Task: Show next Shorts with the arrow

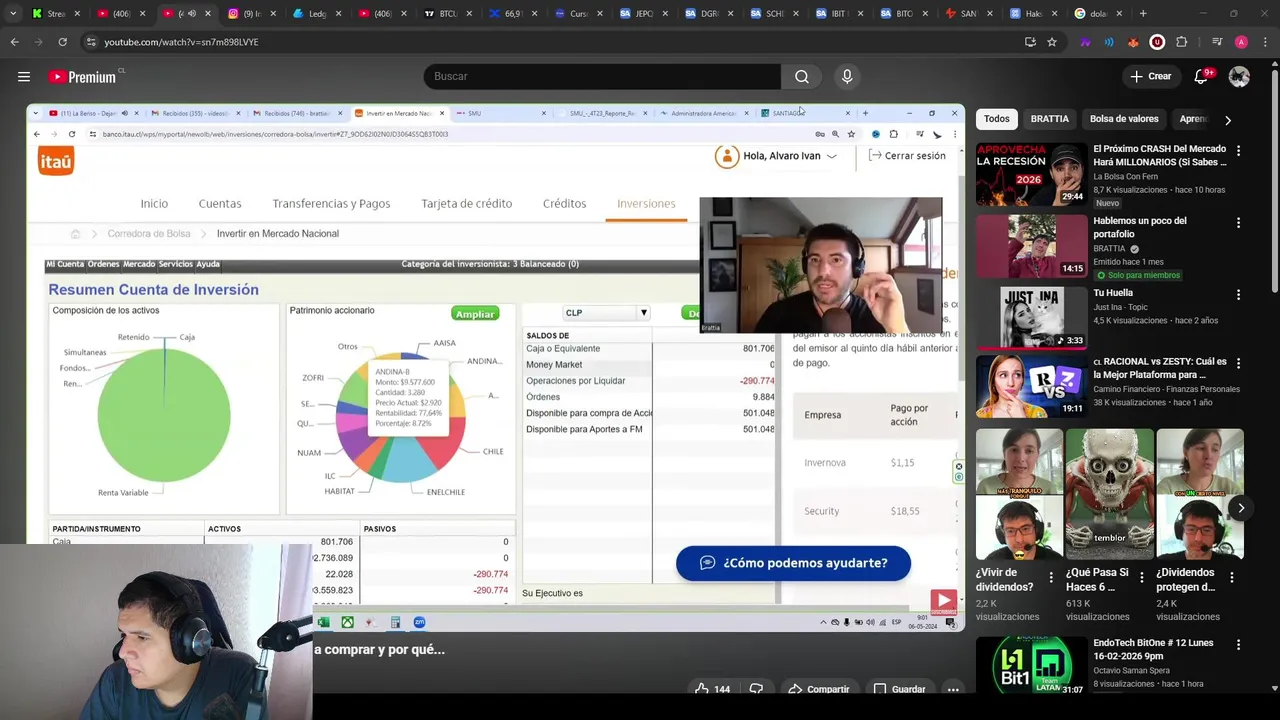Action: tap(1241, 508)
